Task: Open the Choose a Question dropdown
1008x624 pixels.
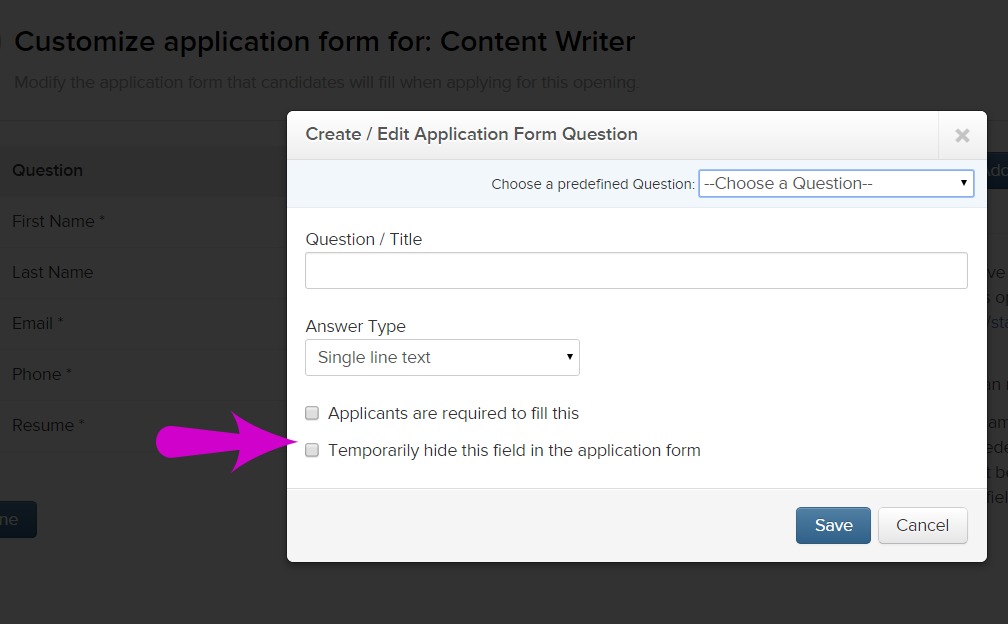Action: (836, 183)
